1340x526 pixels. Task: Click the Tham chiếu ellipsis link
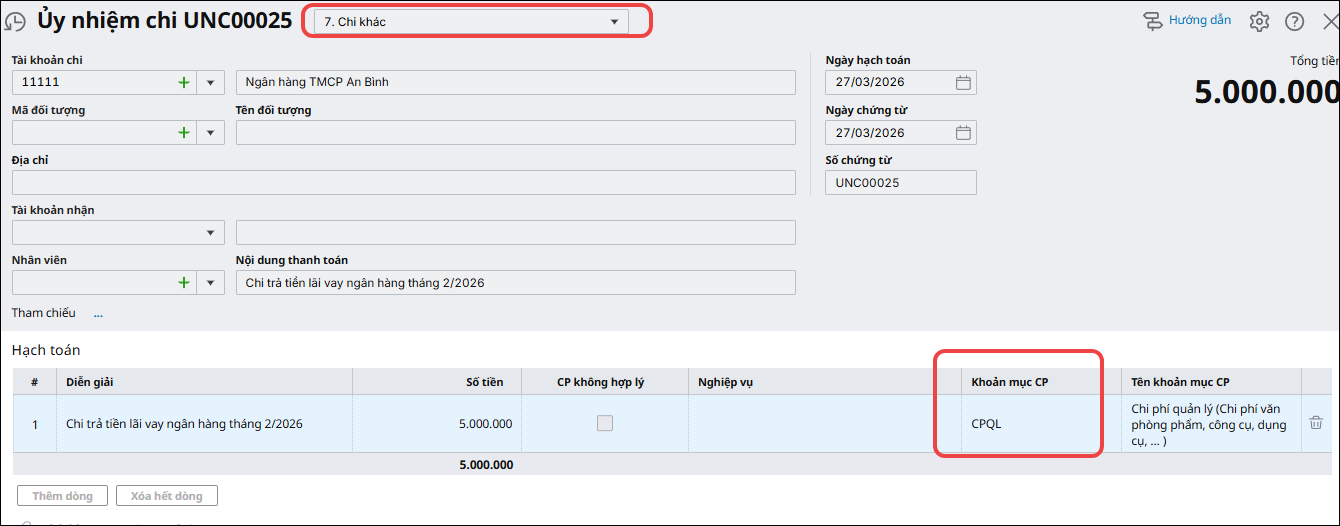(98, 313)
